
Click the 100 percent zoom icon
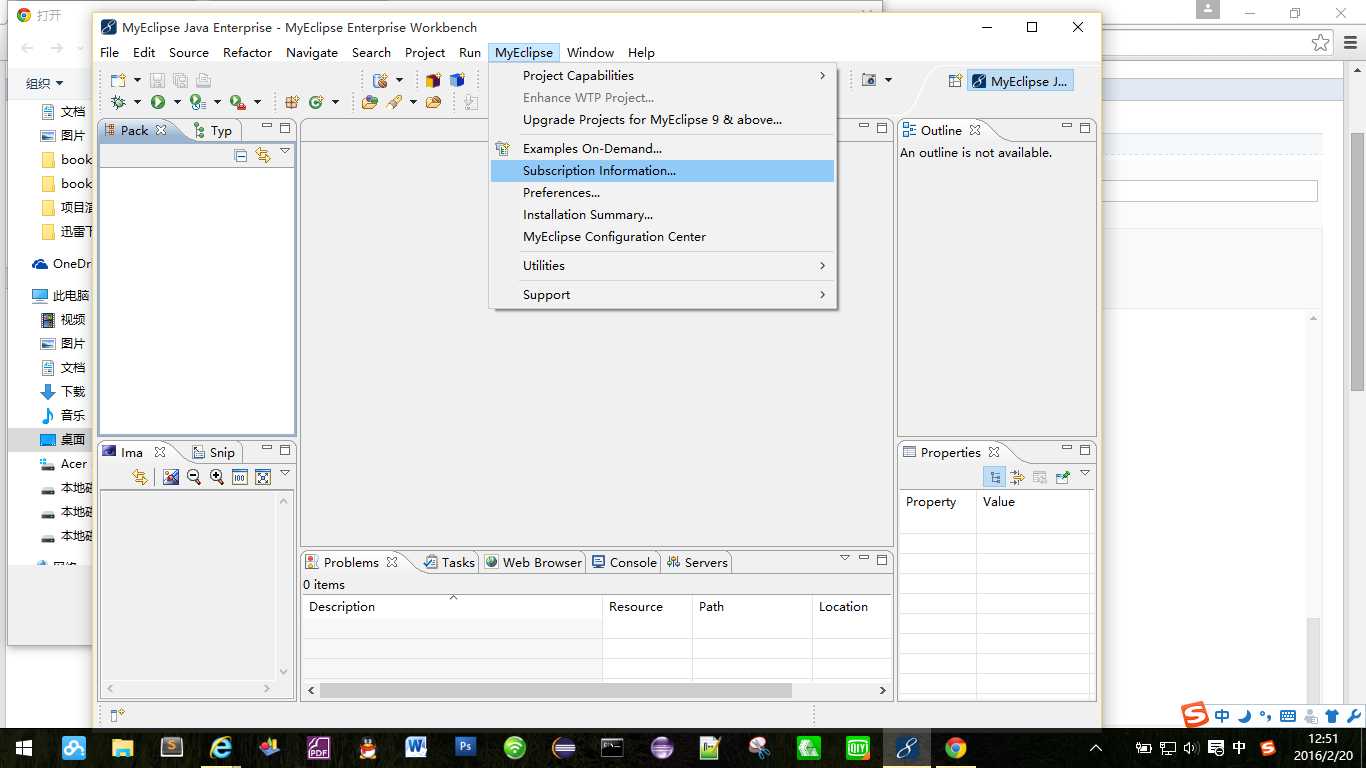[x=240, y=477]
